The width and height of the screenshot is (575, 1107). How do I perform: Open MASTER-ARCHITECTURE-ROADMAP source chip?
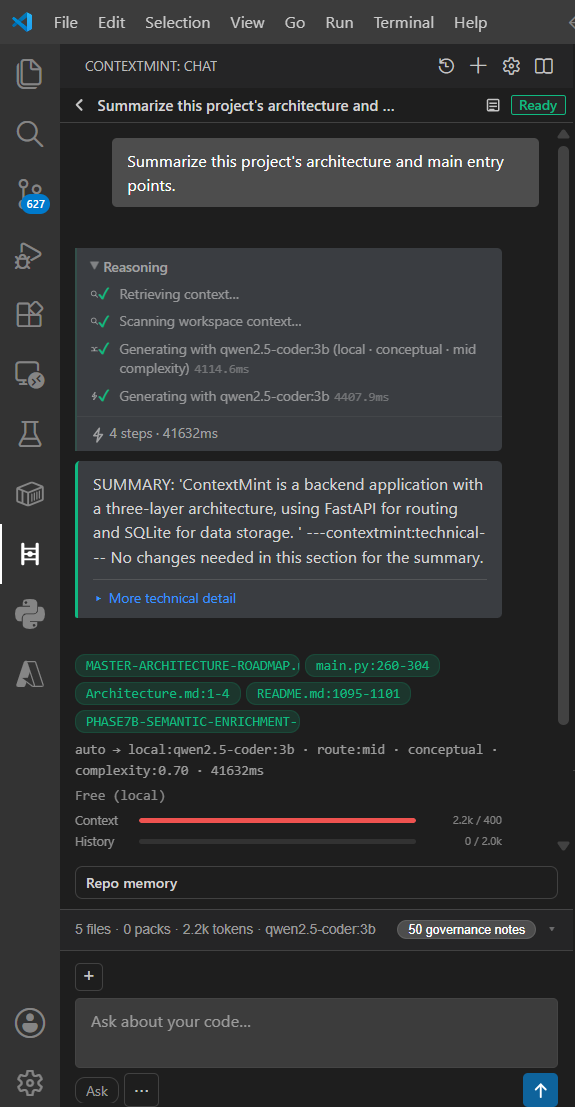[187, 665]
